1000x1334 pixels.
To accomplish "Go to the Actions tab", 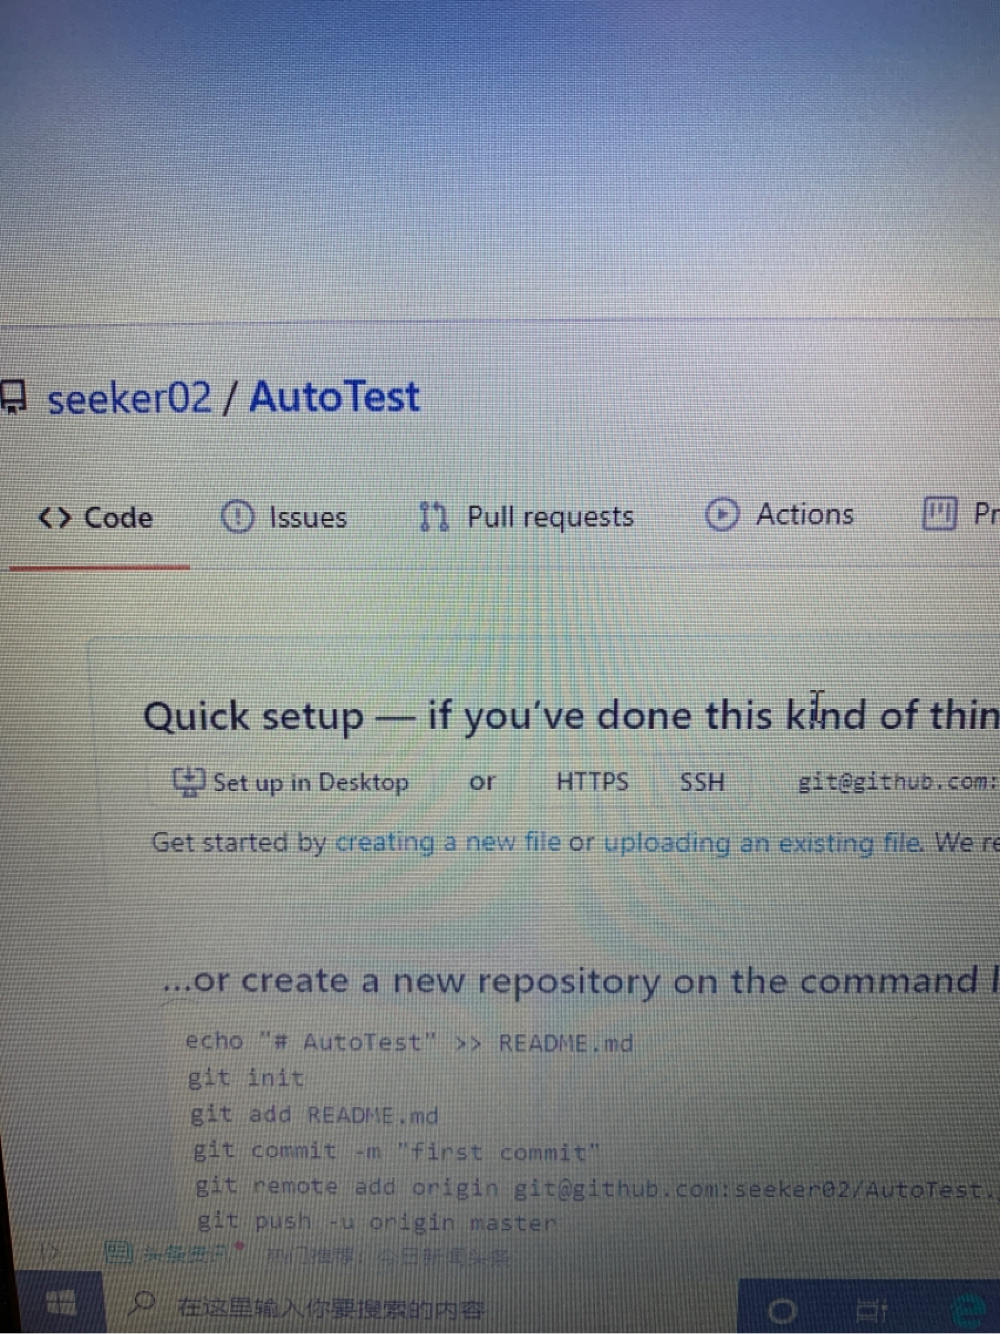I will click(780, 514).
